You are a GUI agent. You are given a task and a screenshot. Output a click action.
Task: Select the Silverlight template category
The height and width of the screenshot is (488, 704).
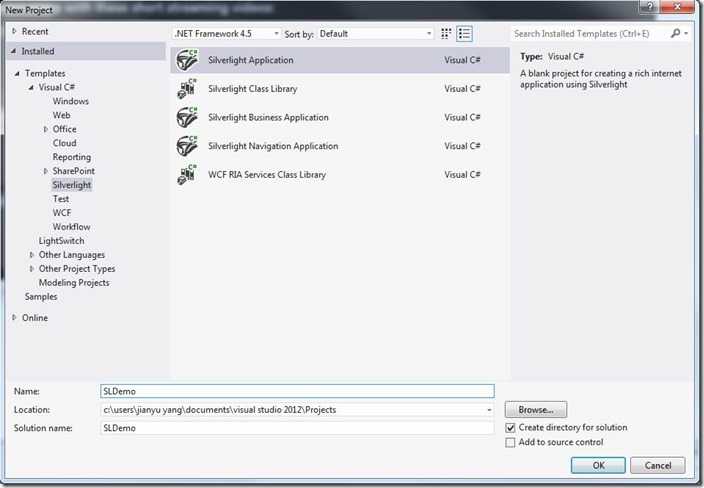tap(71, 185)
